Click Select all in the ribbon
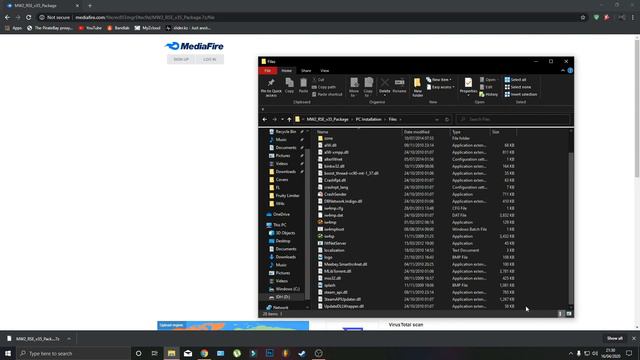The height and width of the screenshot is (360, 640). pos(516,80)
